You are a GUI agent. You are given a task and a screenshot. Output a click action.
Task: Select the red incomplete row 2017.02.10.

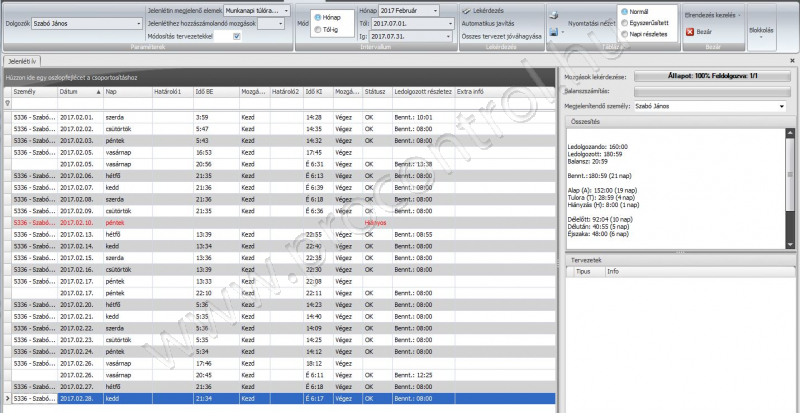tap(280, 223)
